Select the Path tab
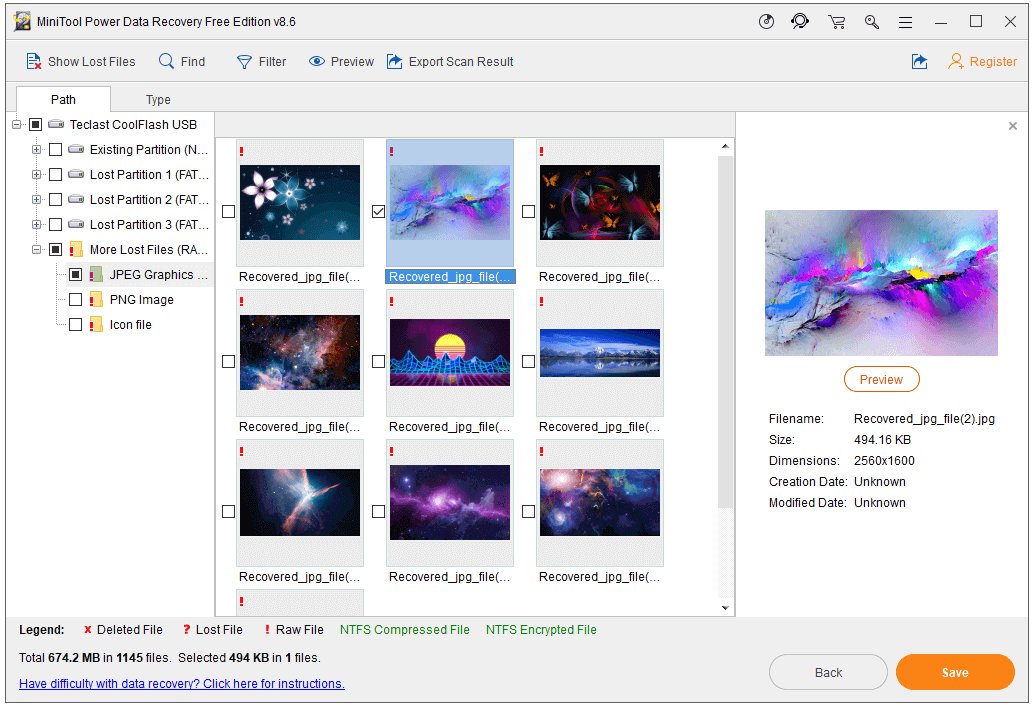The height and width of the screenshot is (706, 1032). click(63, 99)
